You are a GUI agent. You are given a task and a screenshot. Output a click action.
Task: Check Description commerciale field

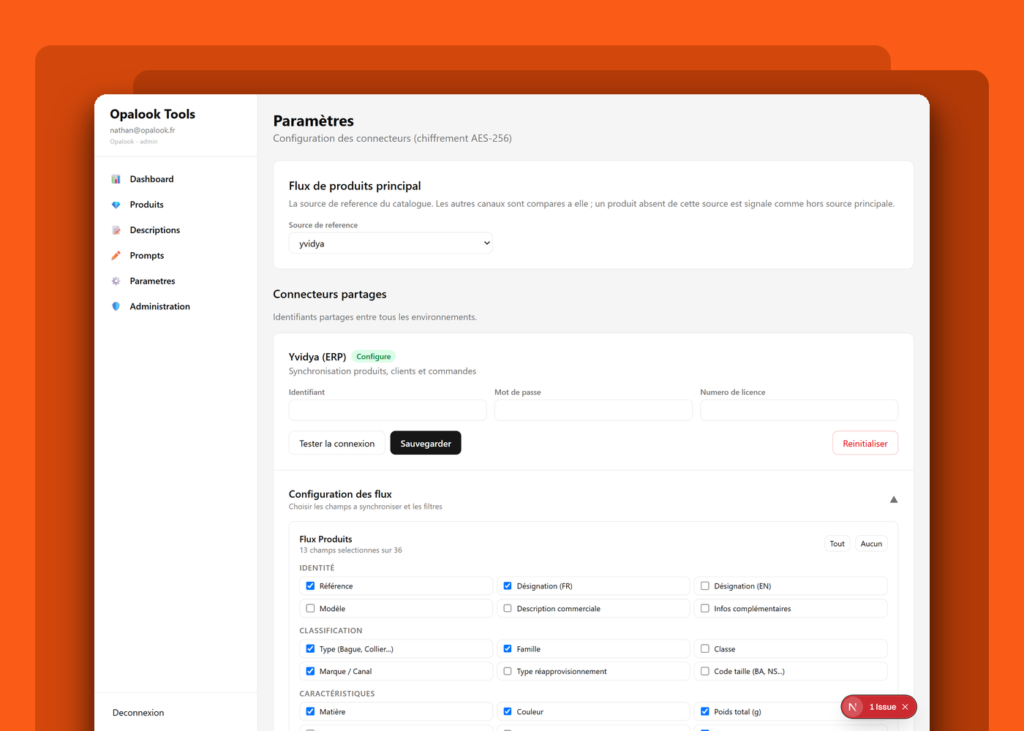[507, 608]
